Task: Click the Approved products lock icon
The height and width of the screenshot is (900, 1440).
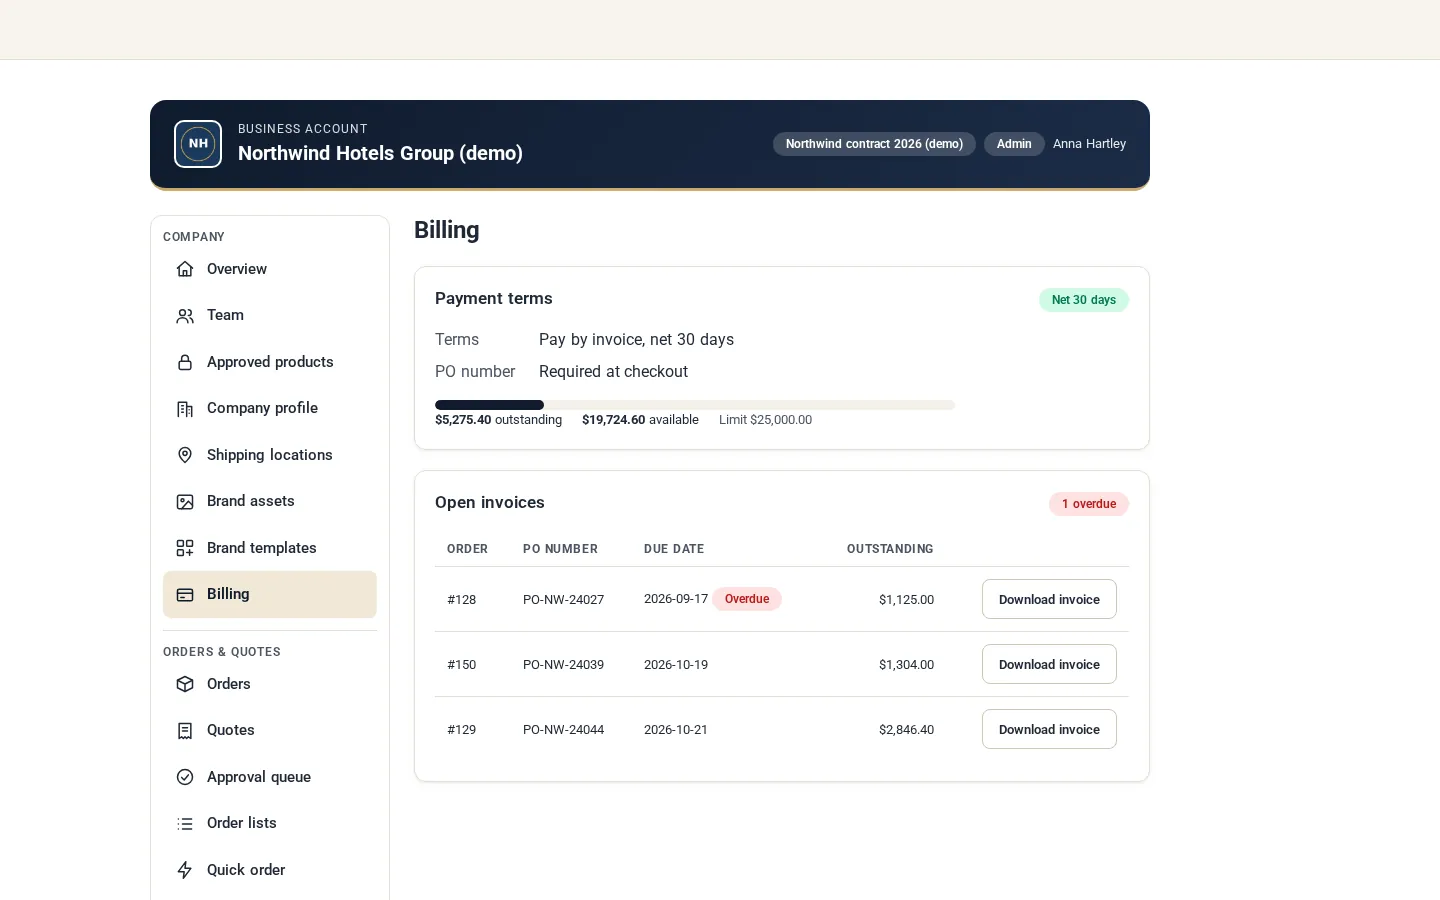Action: 185,362
